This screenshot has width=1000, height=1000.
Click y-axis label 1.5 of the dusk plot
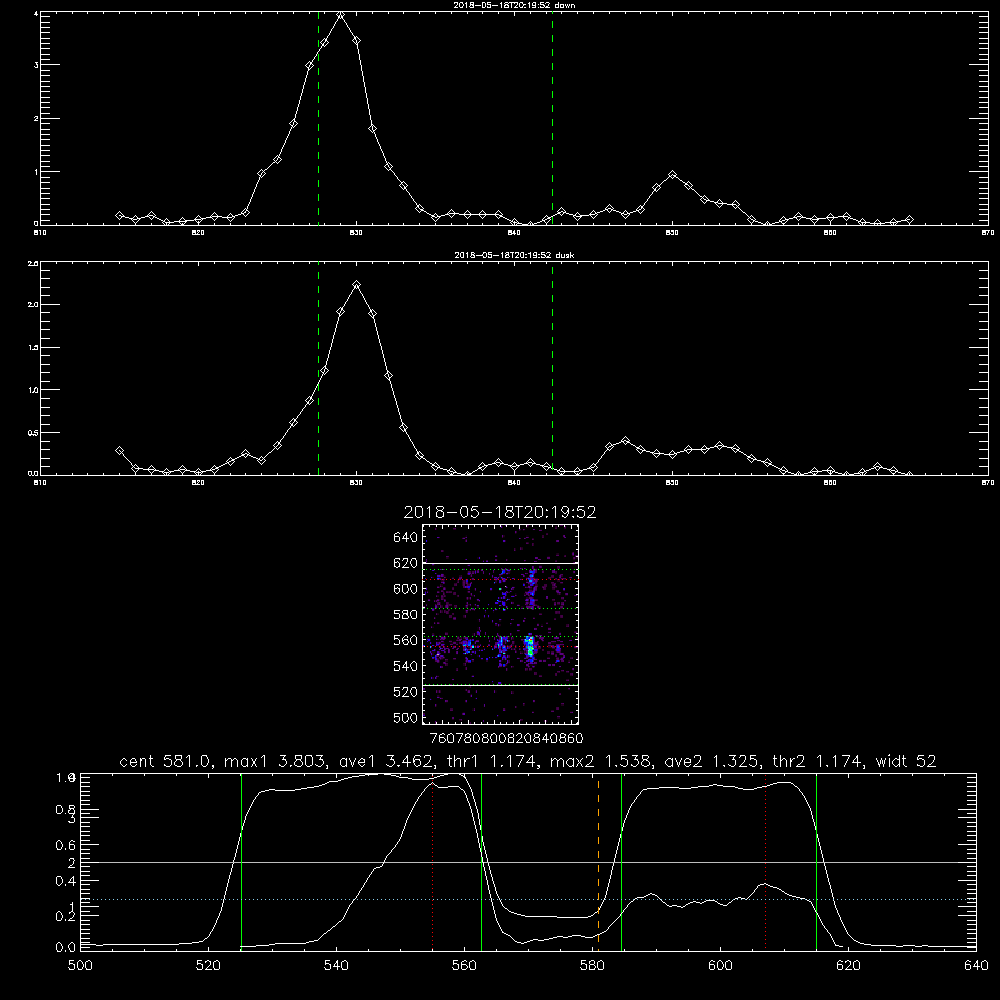(34, 348)
